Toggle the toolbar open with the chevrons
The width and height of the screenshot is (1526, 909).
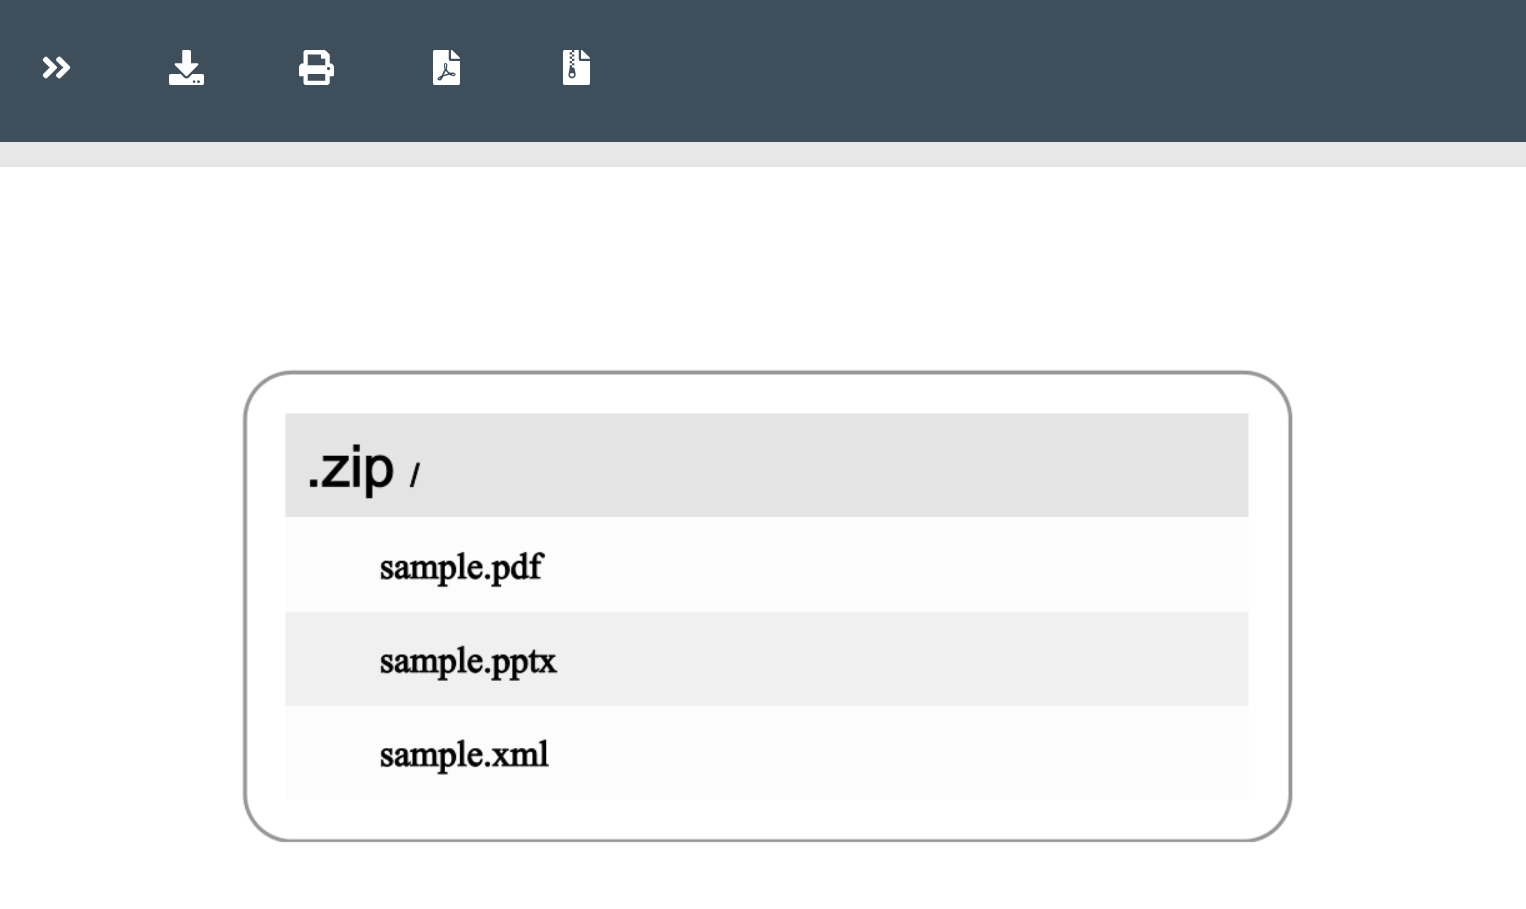tap(56, 68)
